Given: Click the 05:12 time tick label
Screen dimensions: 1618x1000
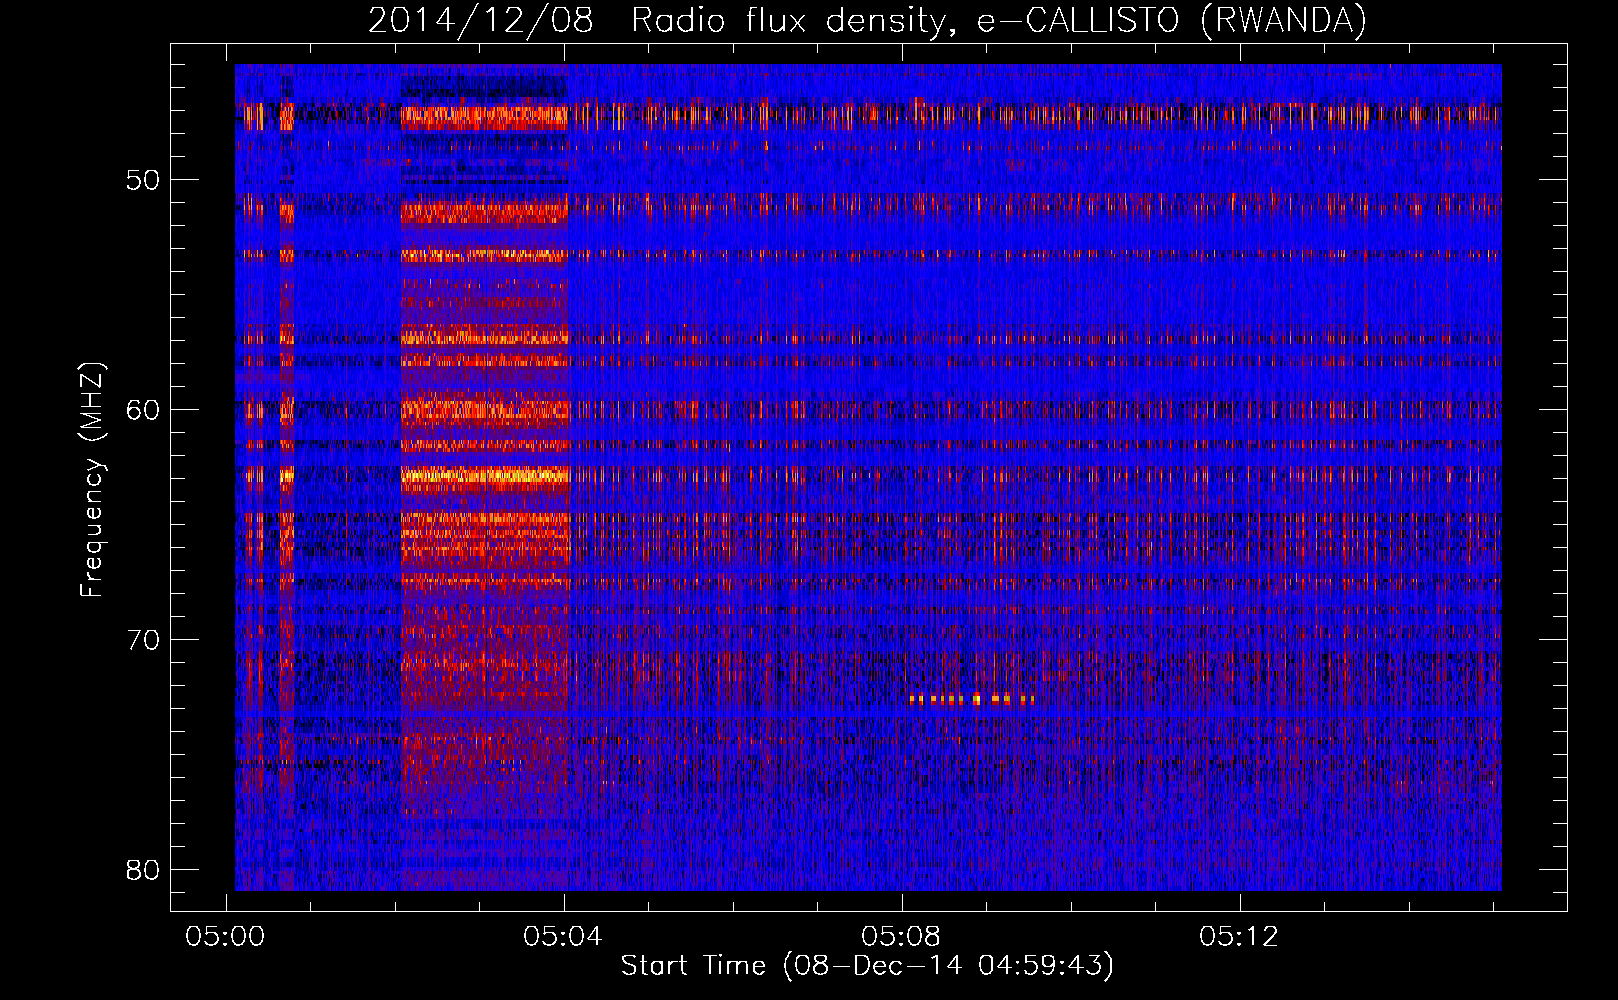Looking at the screenshot, I should pyautogui.click(x=1240, y=937).
